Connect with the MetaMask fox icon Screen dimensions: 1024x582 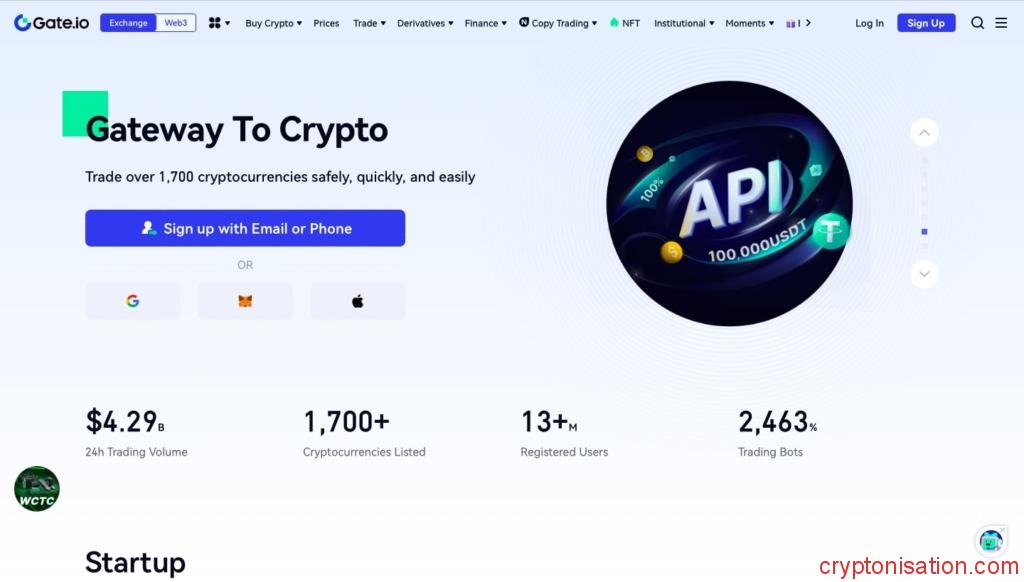[245, 301]
